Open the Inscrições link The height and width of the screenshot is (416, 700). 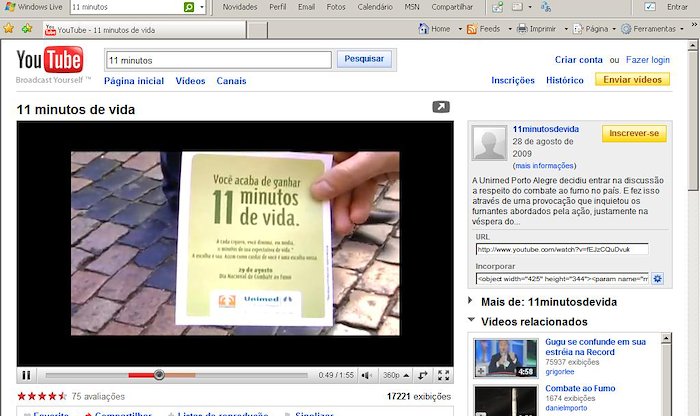(513, 80)
